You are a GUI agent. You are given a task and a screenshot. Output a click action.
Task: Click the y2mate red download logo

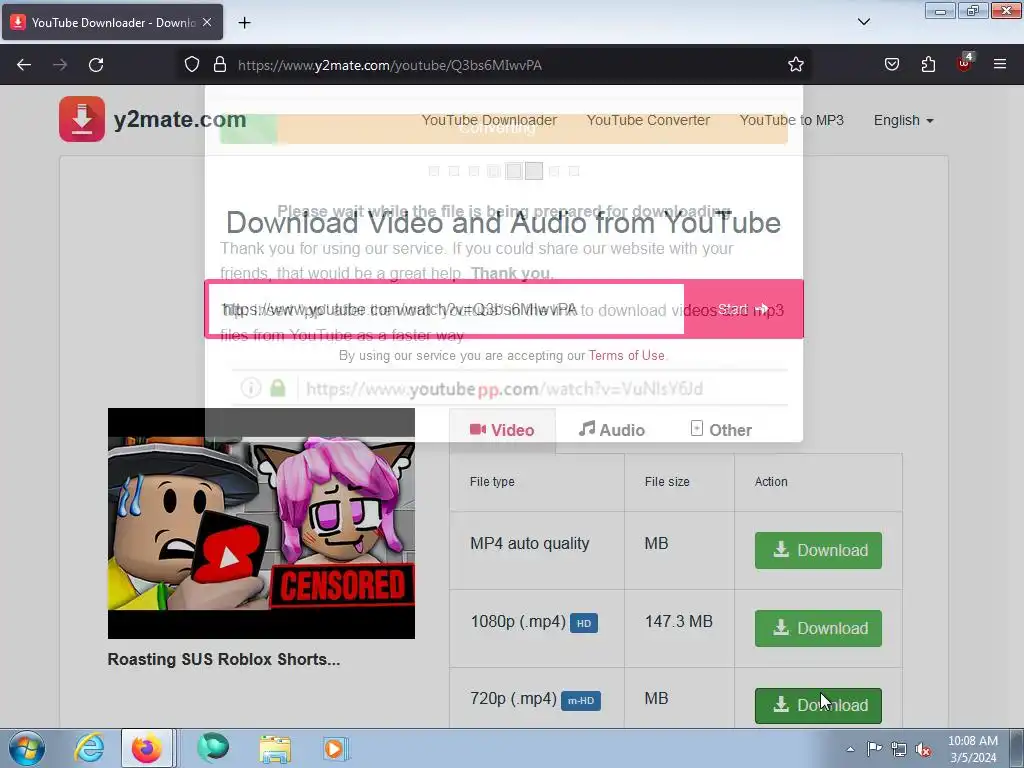coord(82,119)
